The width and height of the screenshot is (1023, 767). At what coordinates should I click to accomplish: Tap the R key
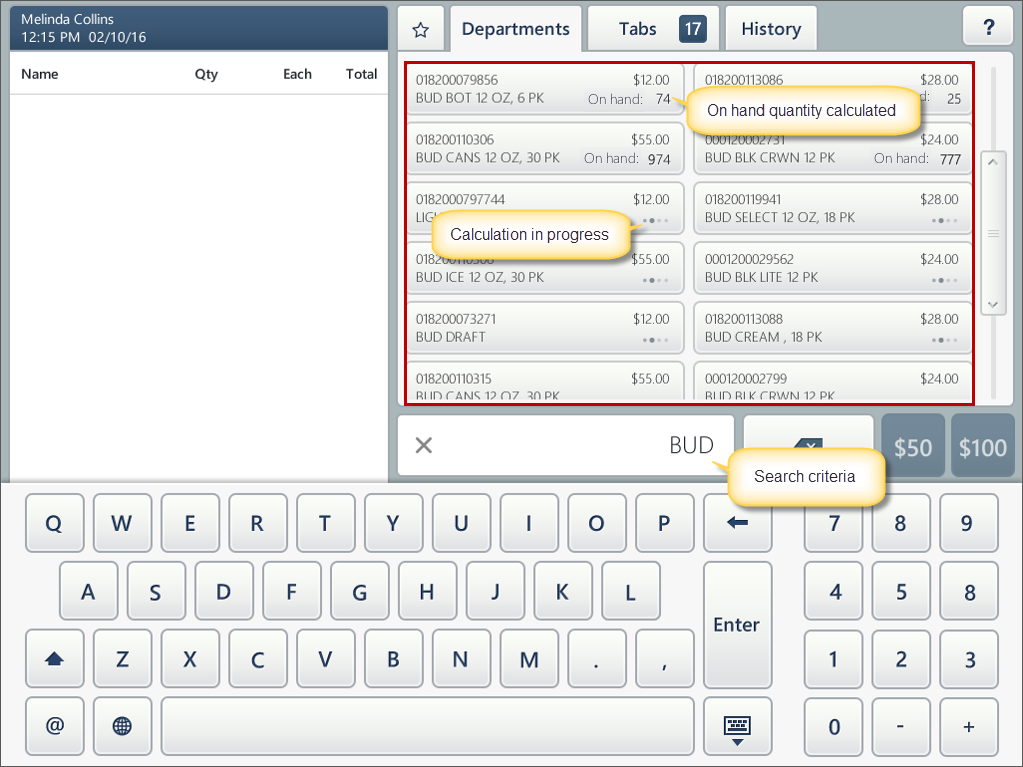pyautogui.click(x=258, y=522)
